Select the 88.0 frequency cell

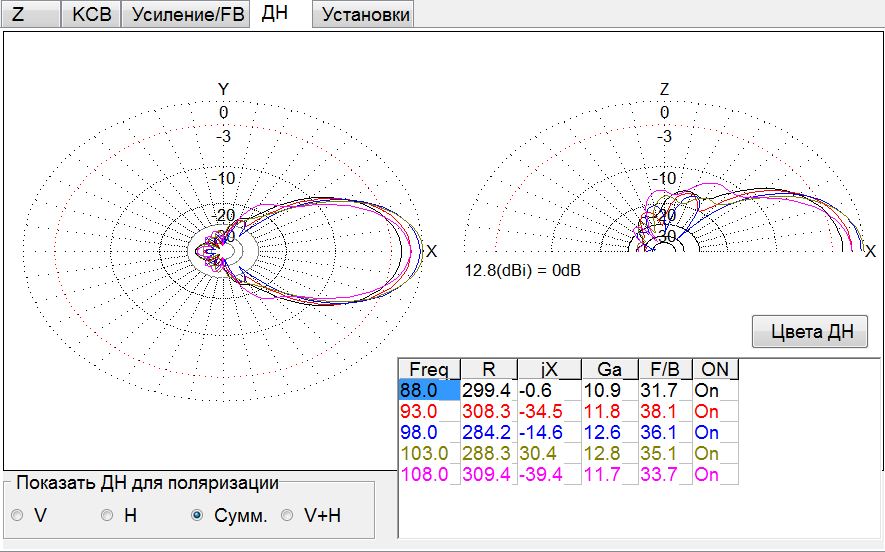click(x=429, y=390)
